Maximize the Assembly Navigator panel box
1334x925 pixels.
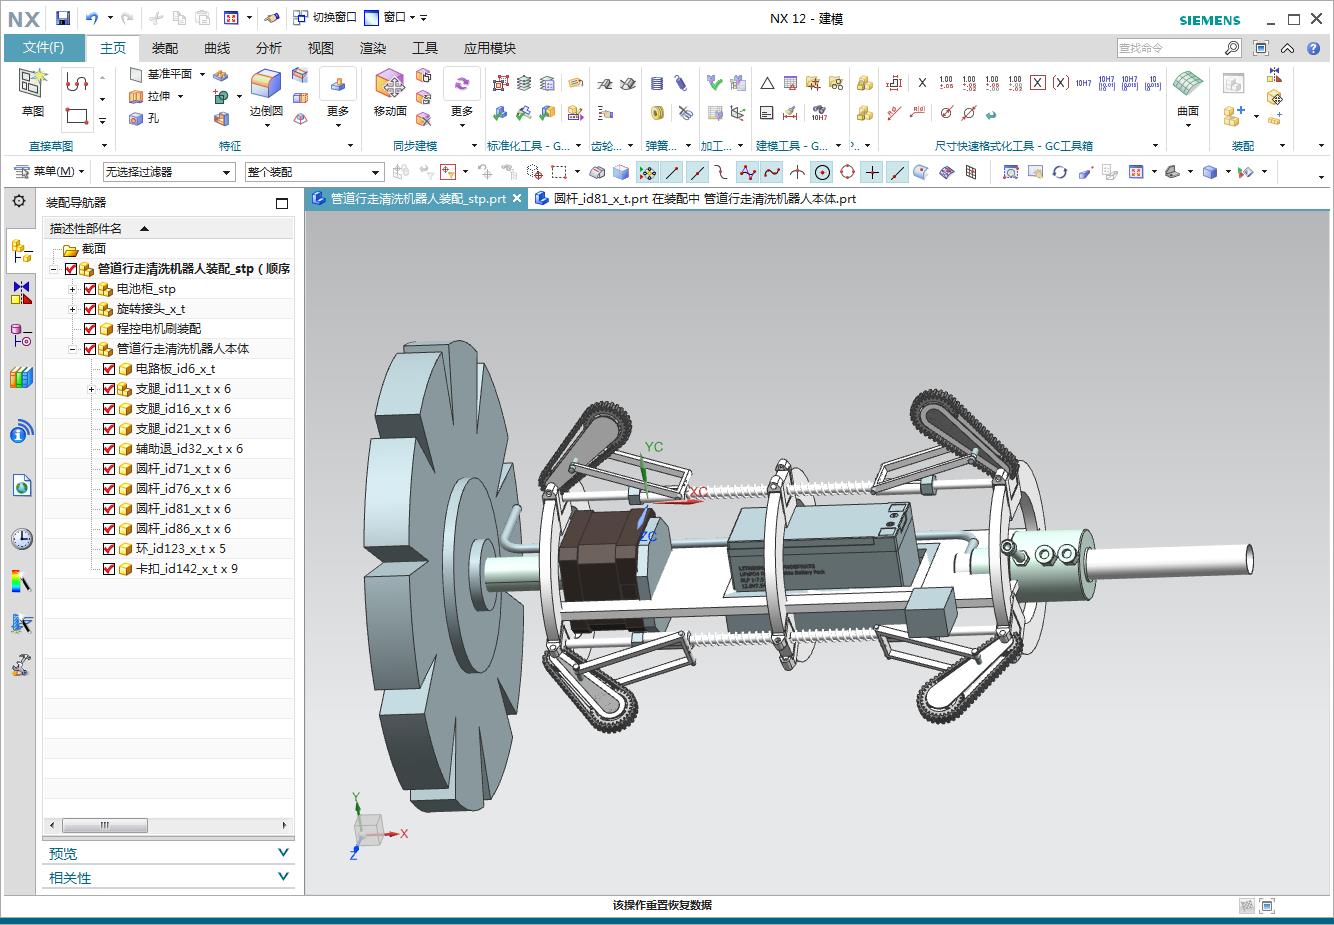[282, 203]
